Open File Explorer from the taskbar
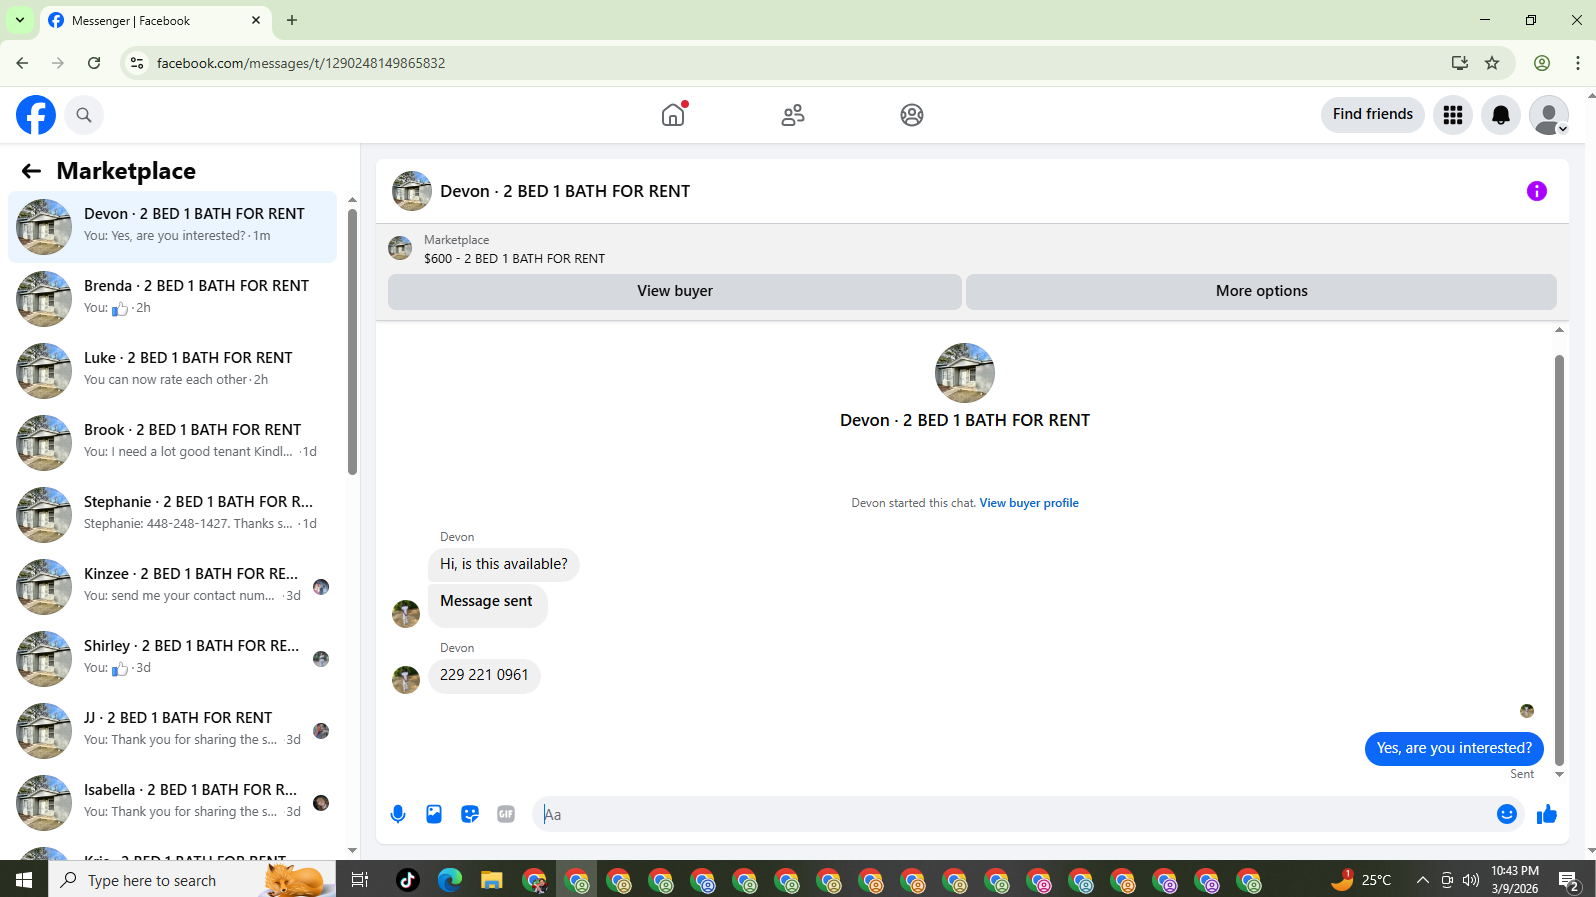The width and height of the screenshot is (1596, 897). click(x=491, y=880)
